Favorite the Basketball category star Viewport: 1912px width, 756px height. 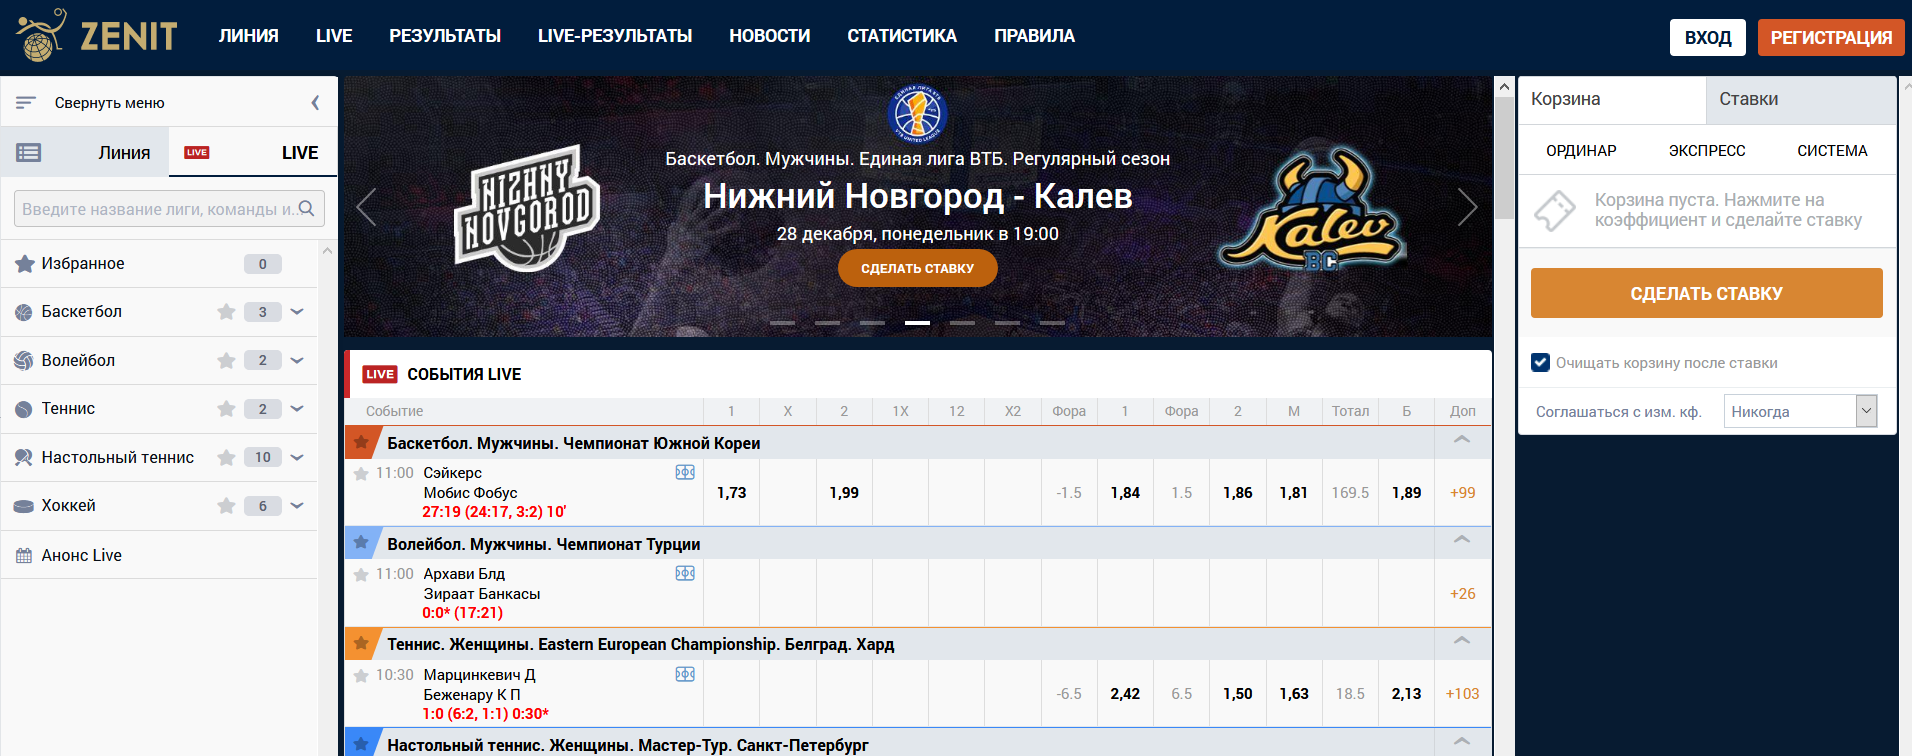[x=226, y=312]
